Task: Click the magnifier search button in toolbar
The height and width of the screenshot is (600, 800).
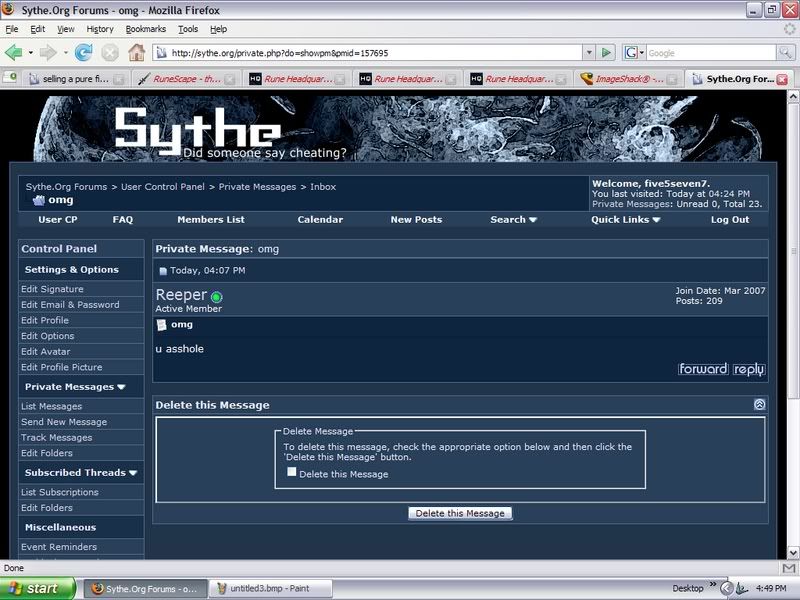Action: tap(785, 53)
